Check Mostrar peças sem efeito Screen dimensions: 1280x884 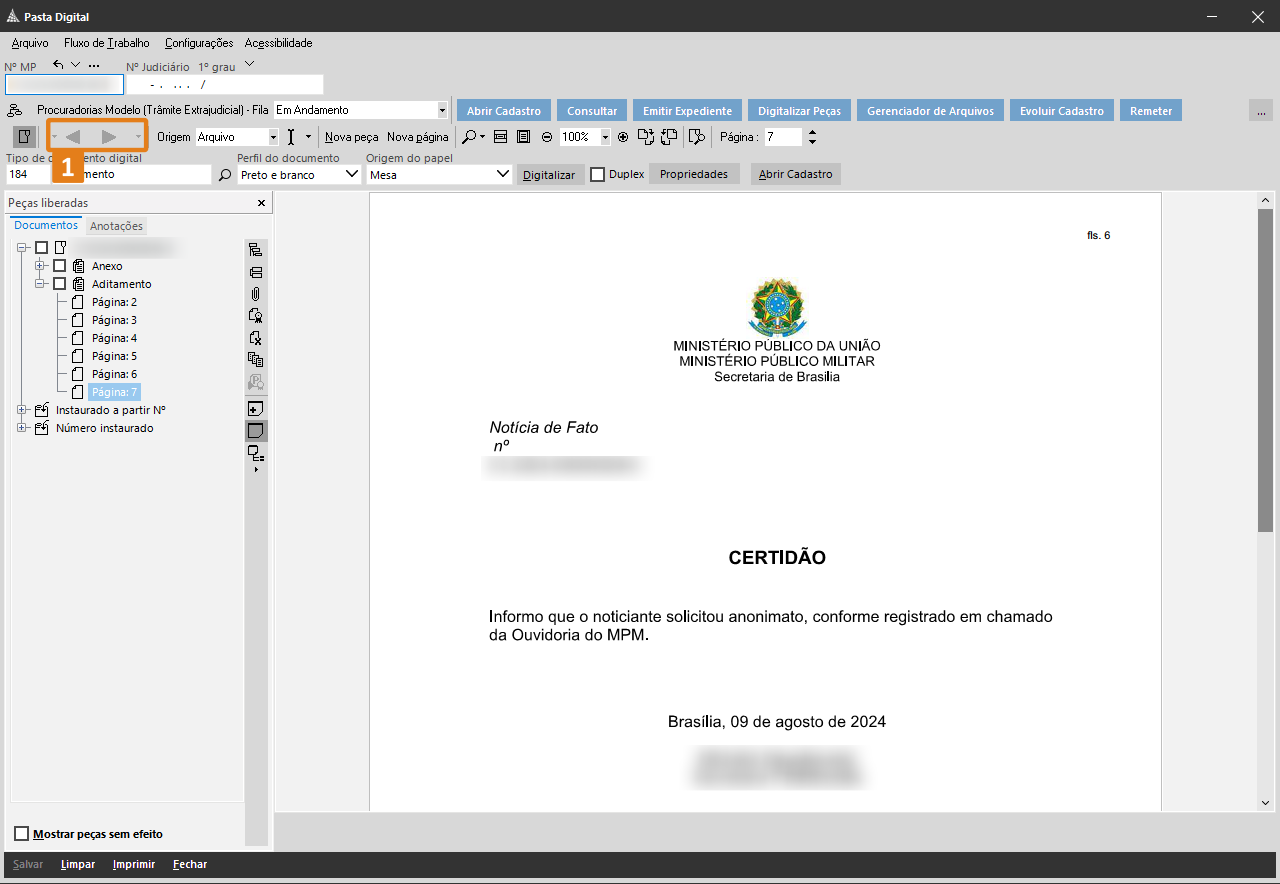[22, 833]
